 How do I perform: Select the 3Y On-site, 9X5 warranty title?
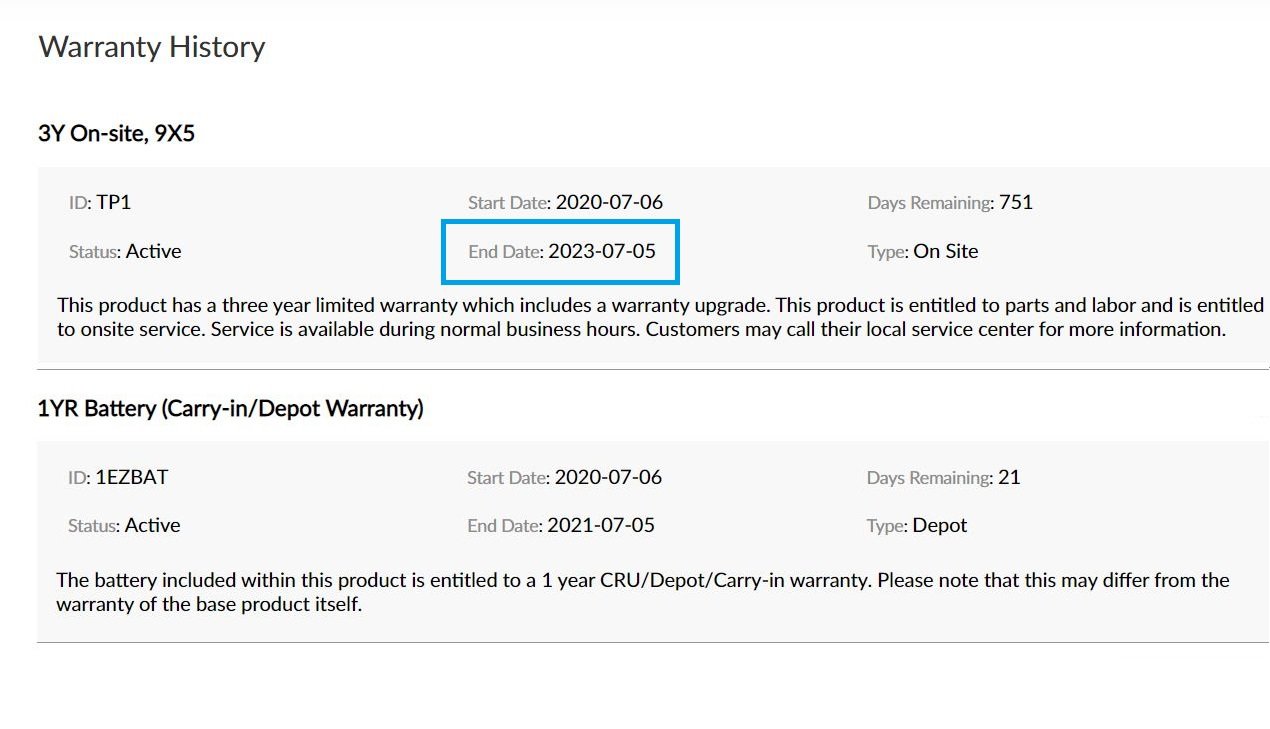point(116,133)
